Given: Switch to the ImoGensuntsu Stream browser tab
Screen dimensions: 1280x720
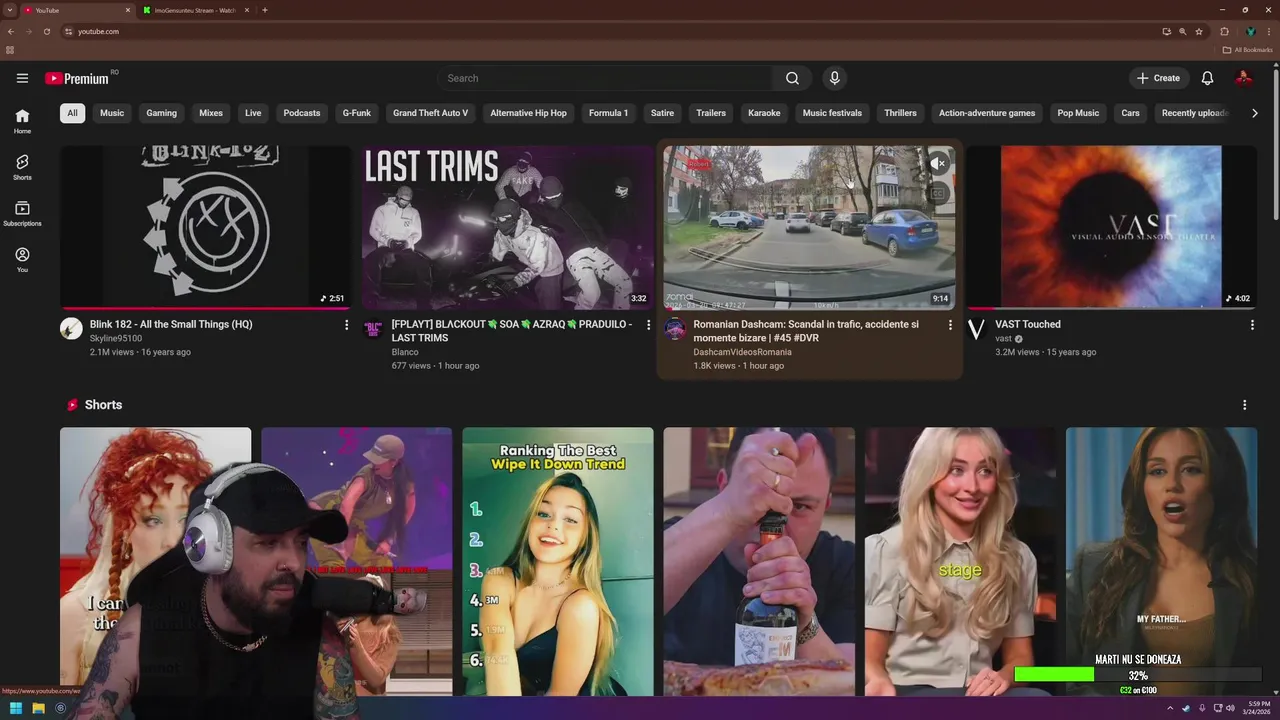Looking at the screenshot, I should click(x=195, y=10).
